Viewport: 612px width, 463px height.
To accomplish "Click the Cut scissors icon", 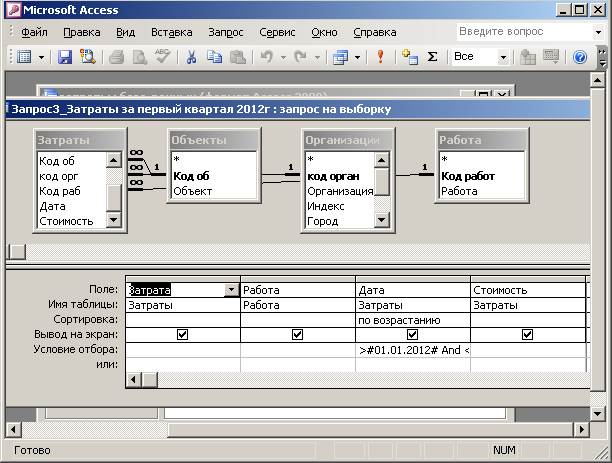I will tap(191, 57).
